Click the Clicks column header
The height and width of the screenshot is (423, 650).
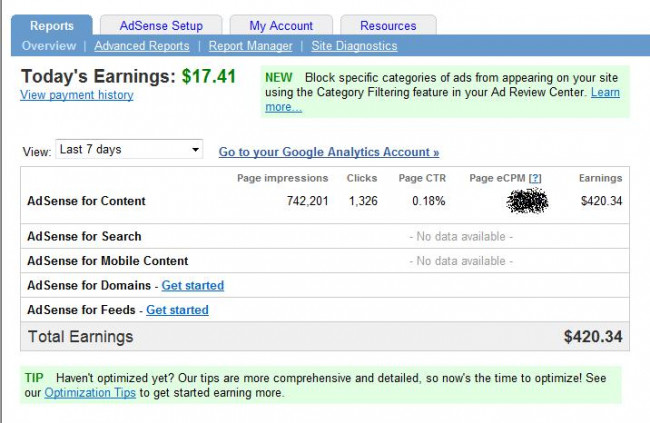pos(362,178)
